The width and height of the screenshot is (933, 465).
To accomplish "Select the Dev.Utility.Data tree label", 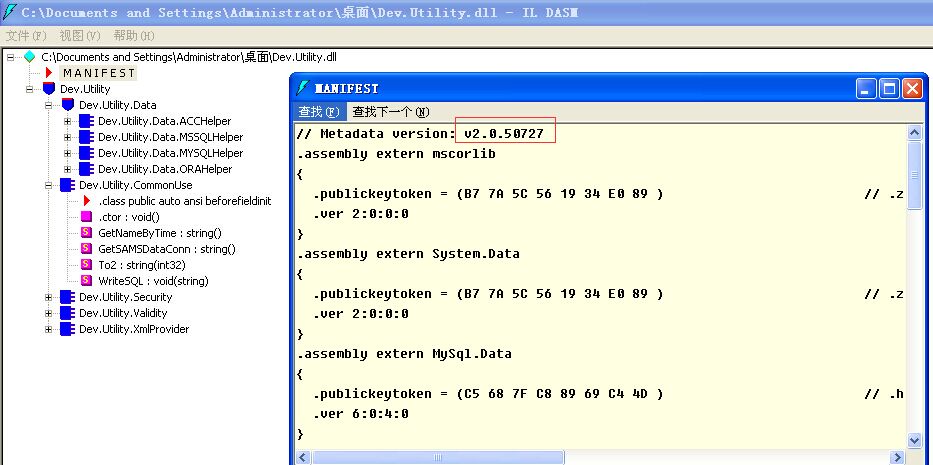I will tap(118, 105).
